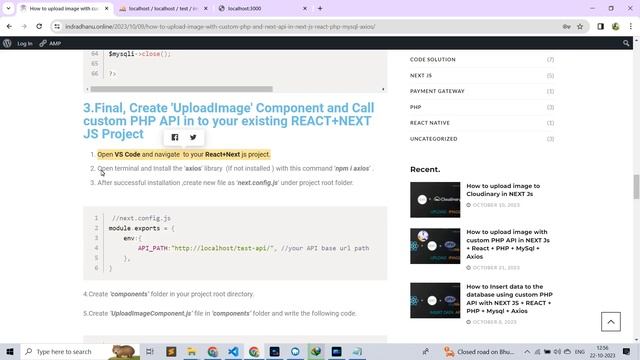The width and height of the screenshot is (640, 360).
Task: Open a new browser tab
Action: [x=320, y=9]
